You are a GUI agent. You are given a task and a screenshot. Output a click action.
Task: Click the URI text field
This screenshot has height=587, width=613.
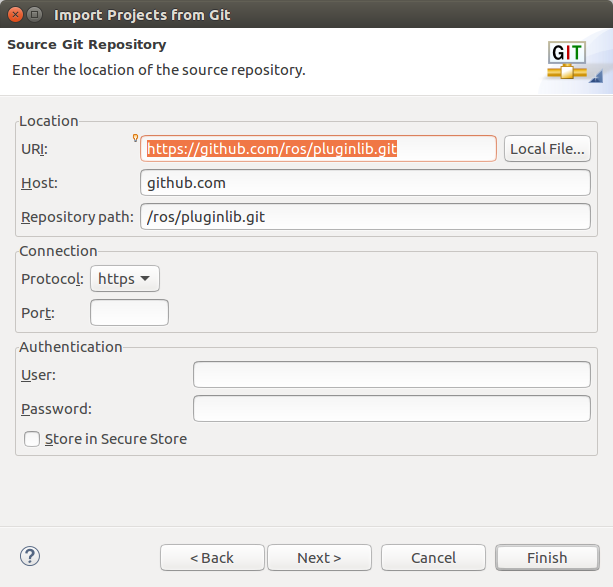point(318,149)
